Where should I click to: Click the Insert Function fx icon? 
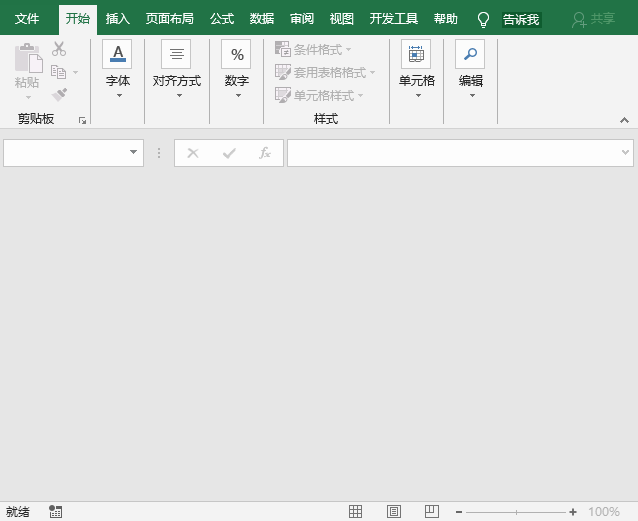pyautogui.click(x=265, y=153)
